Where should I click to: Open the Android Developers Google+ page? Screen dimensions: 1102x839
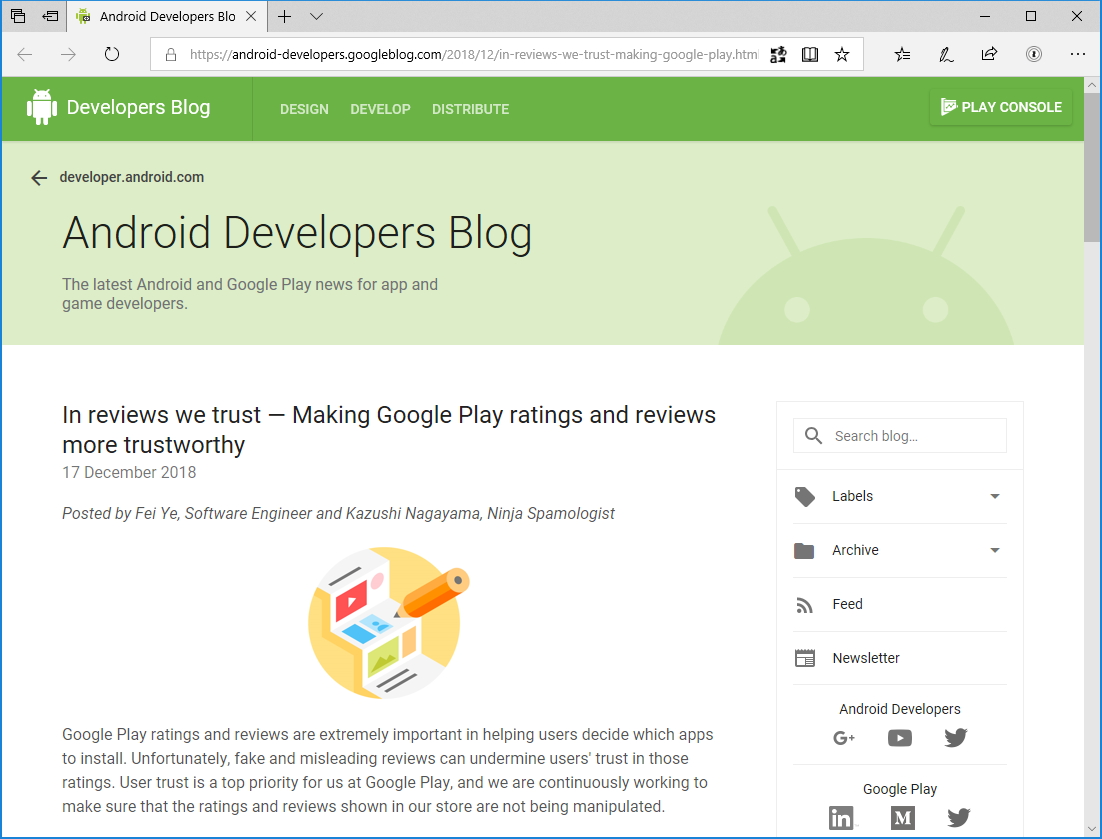(x=844, y=738)
